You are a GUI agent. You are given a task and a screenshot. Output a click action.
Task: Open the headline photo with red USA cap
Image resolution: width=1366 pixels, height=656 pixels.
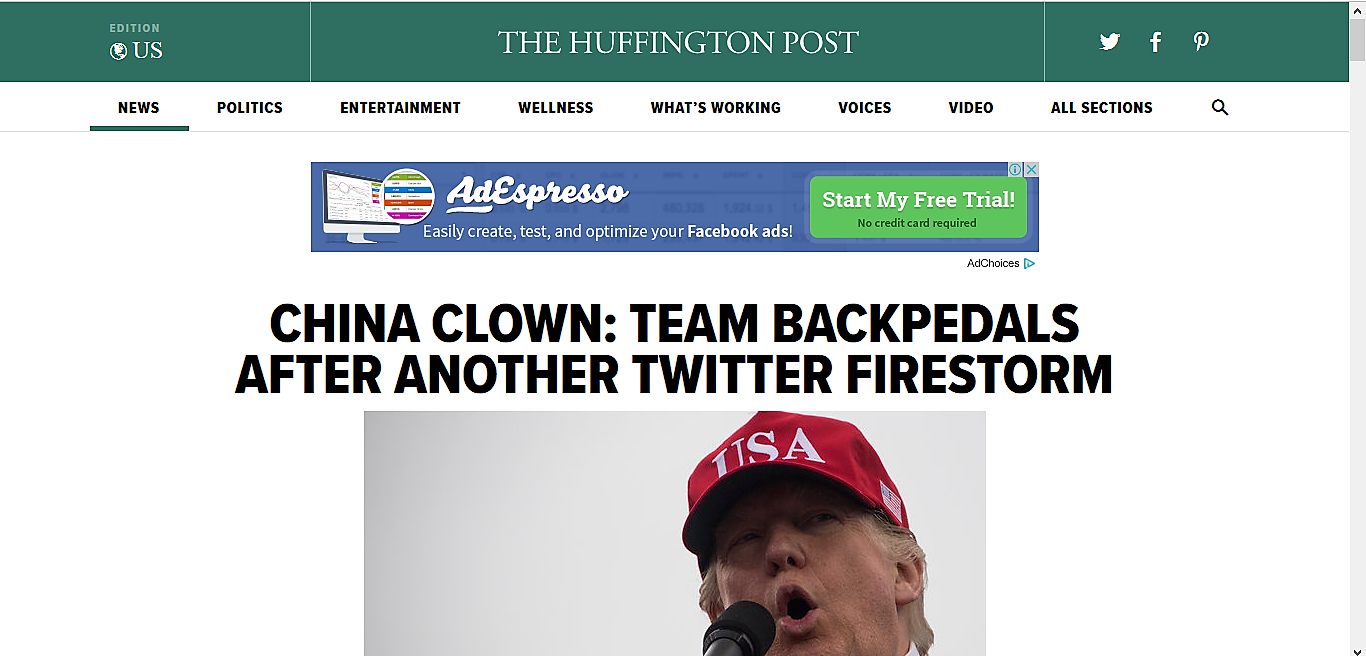tap(675, 533)
